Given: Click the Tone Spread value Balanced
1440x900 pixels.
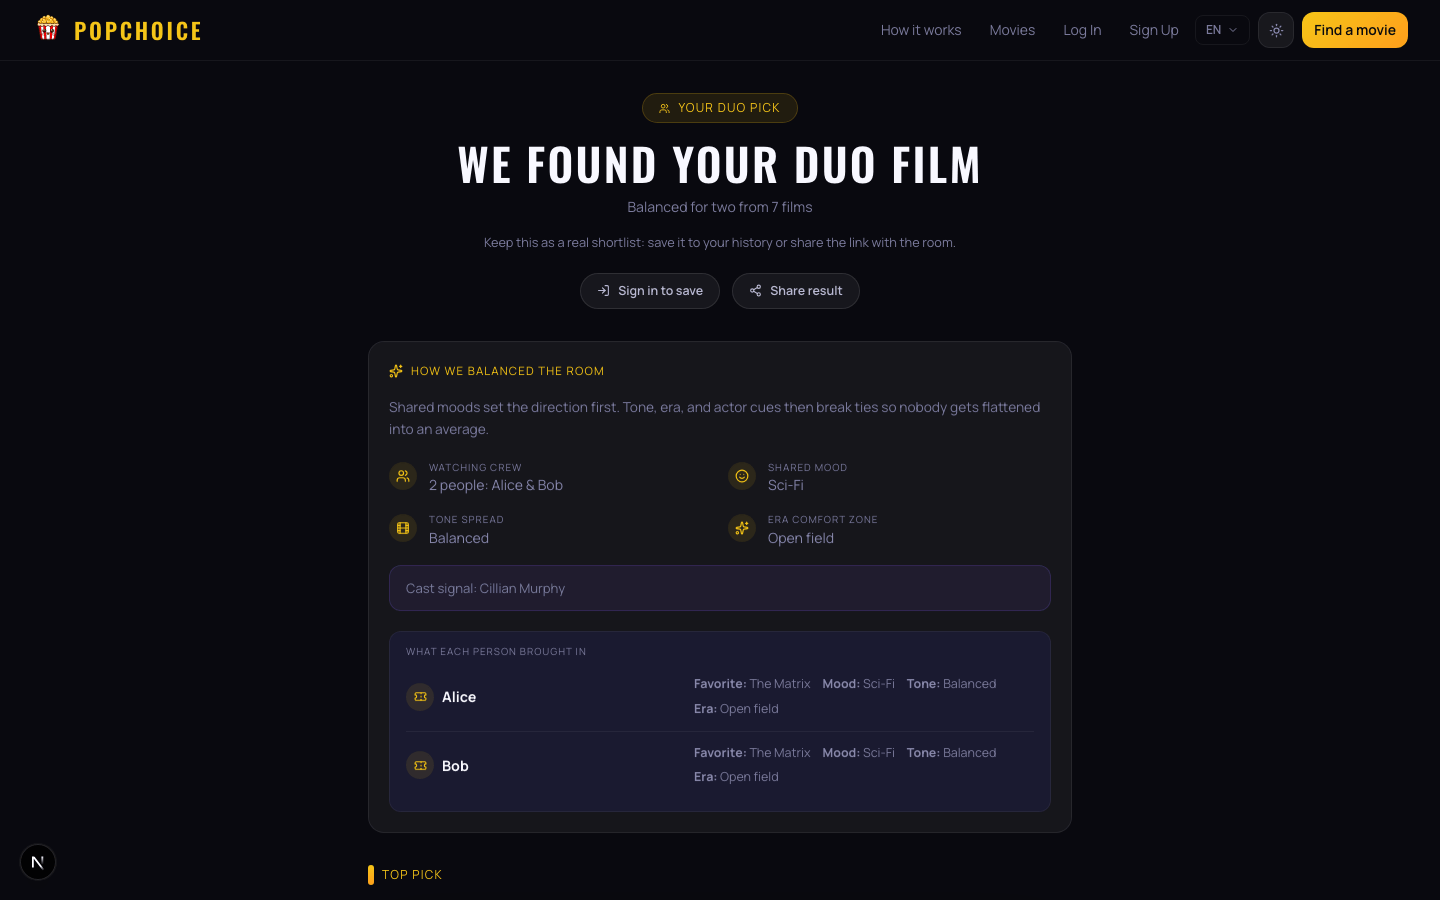Looking at the screenshot, I should click(x=459, y=538).
